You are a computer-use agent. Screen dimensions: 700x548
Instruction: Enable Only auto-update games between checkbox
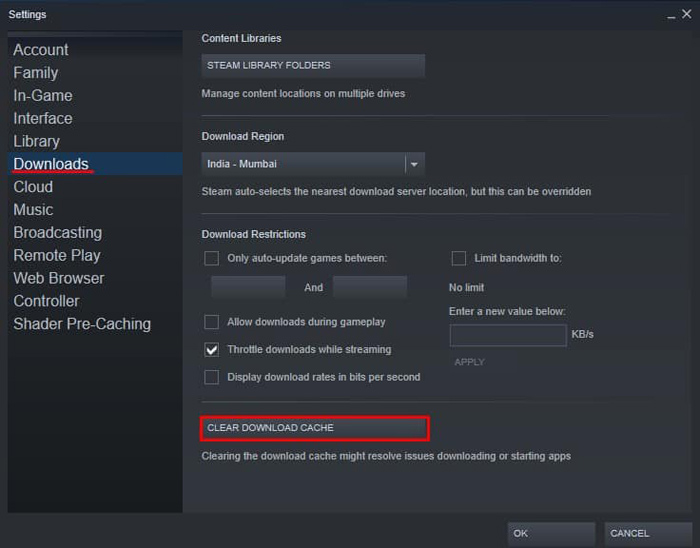click(x=212, y=258)
